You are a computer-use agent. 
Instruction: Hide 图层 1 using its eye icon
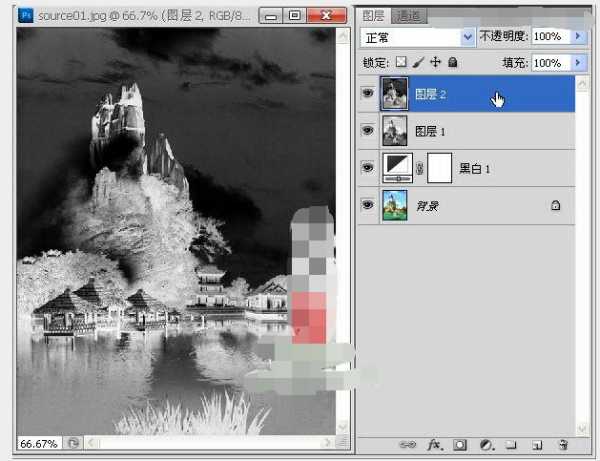click(367, 130)
